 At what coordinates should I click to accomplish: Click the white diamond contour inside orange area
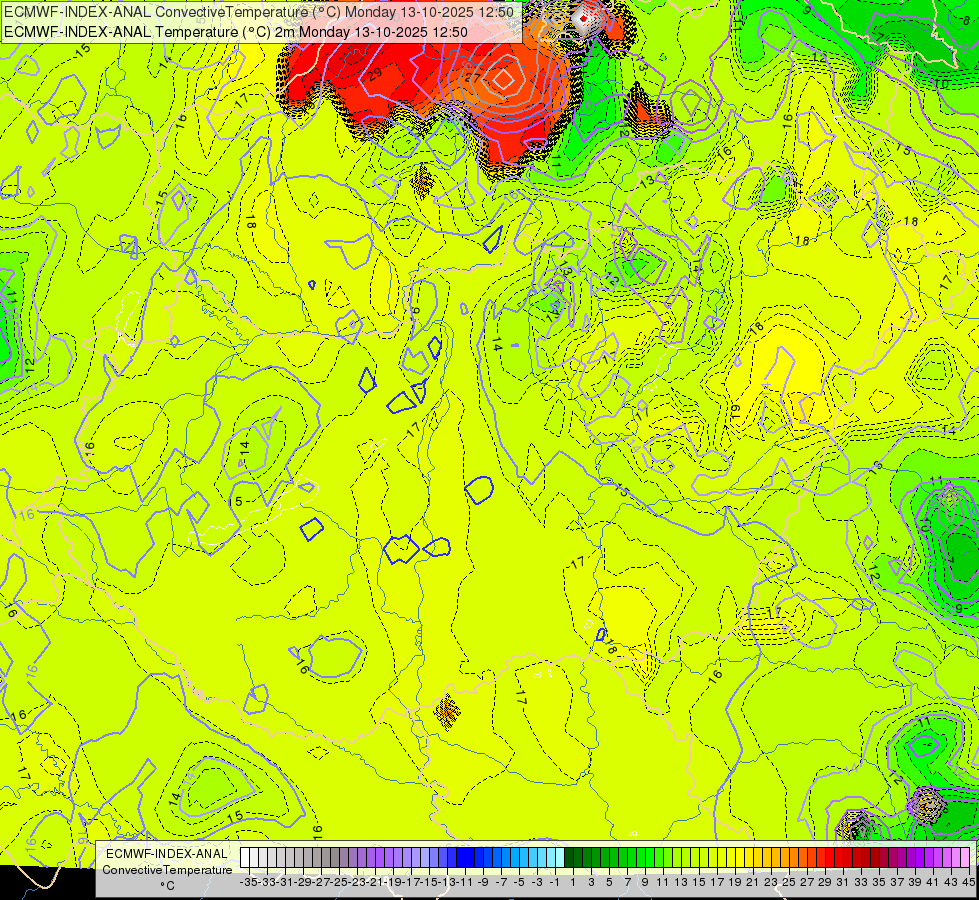click(504, 77)
